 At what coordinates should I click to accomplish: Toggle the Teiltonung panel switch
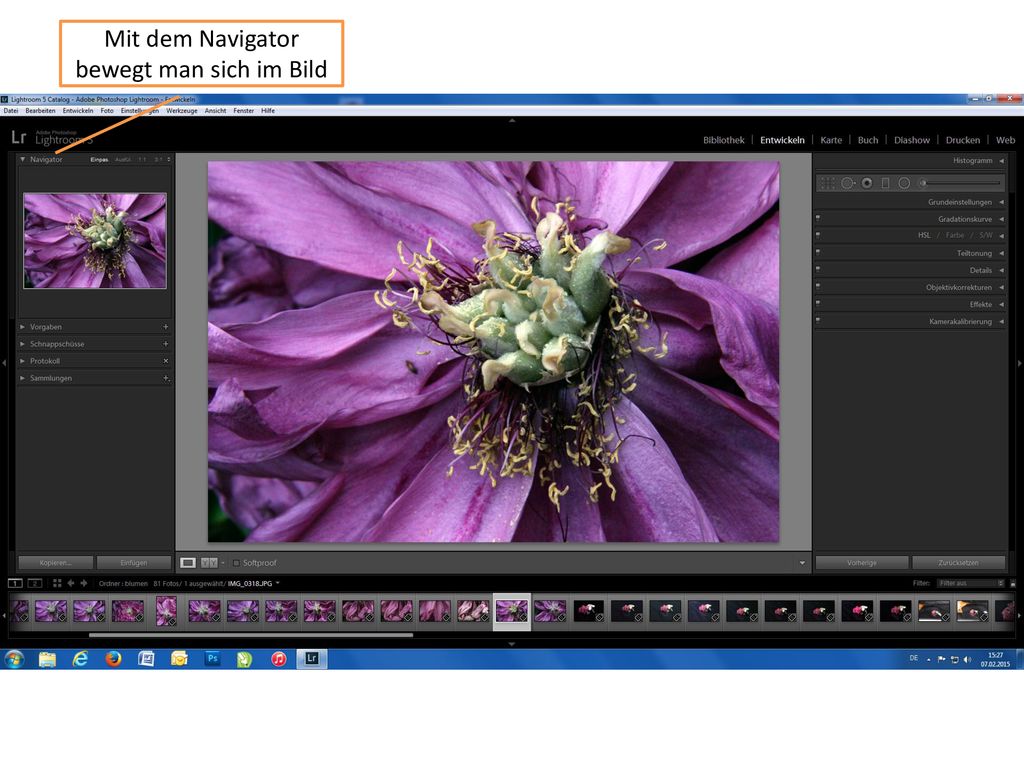818,251
